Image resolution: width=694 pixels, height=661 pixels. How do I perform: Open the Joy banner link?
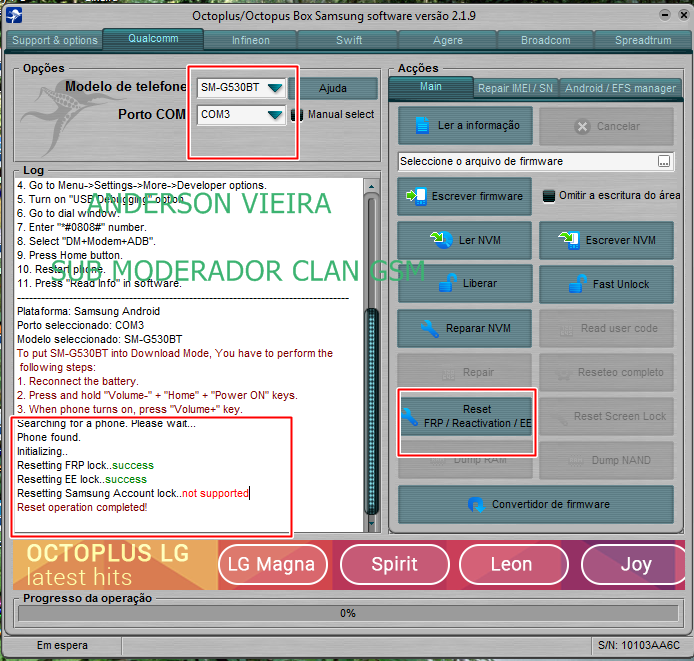click(x=634, y=564)
